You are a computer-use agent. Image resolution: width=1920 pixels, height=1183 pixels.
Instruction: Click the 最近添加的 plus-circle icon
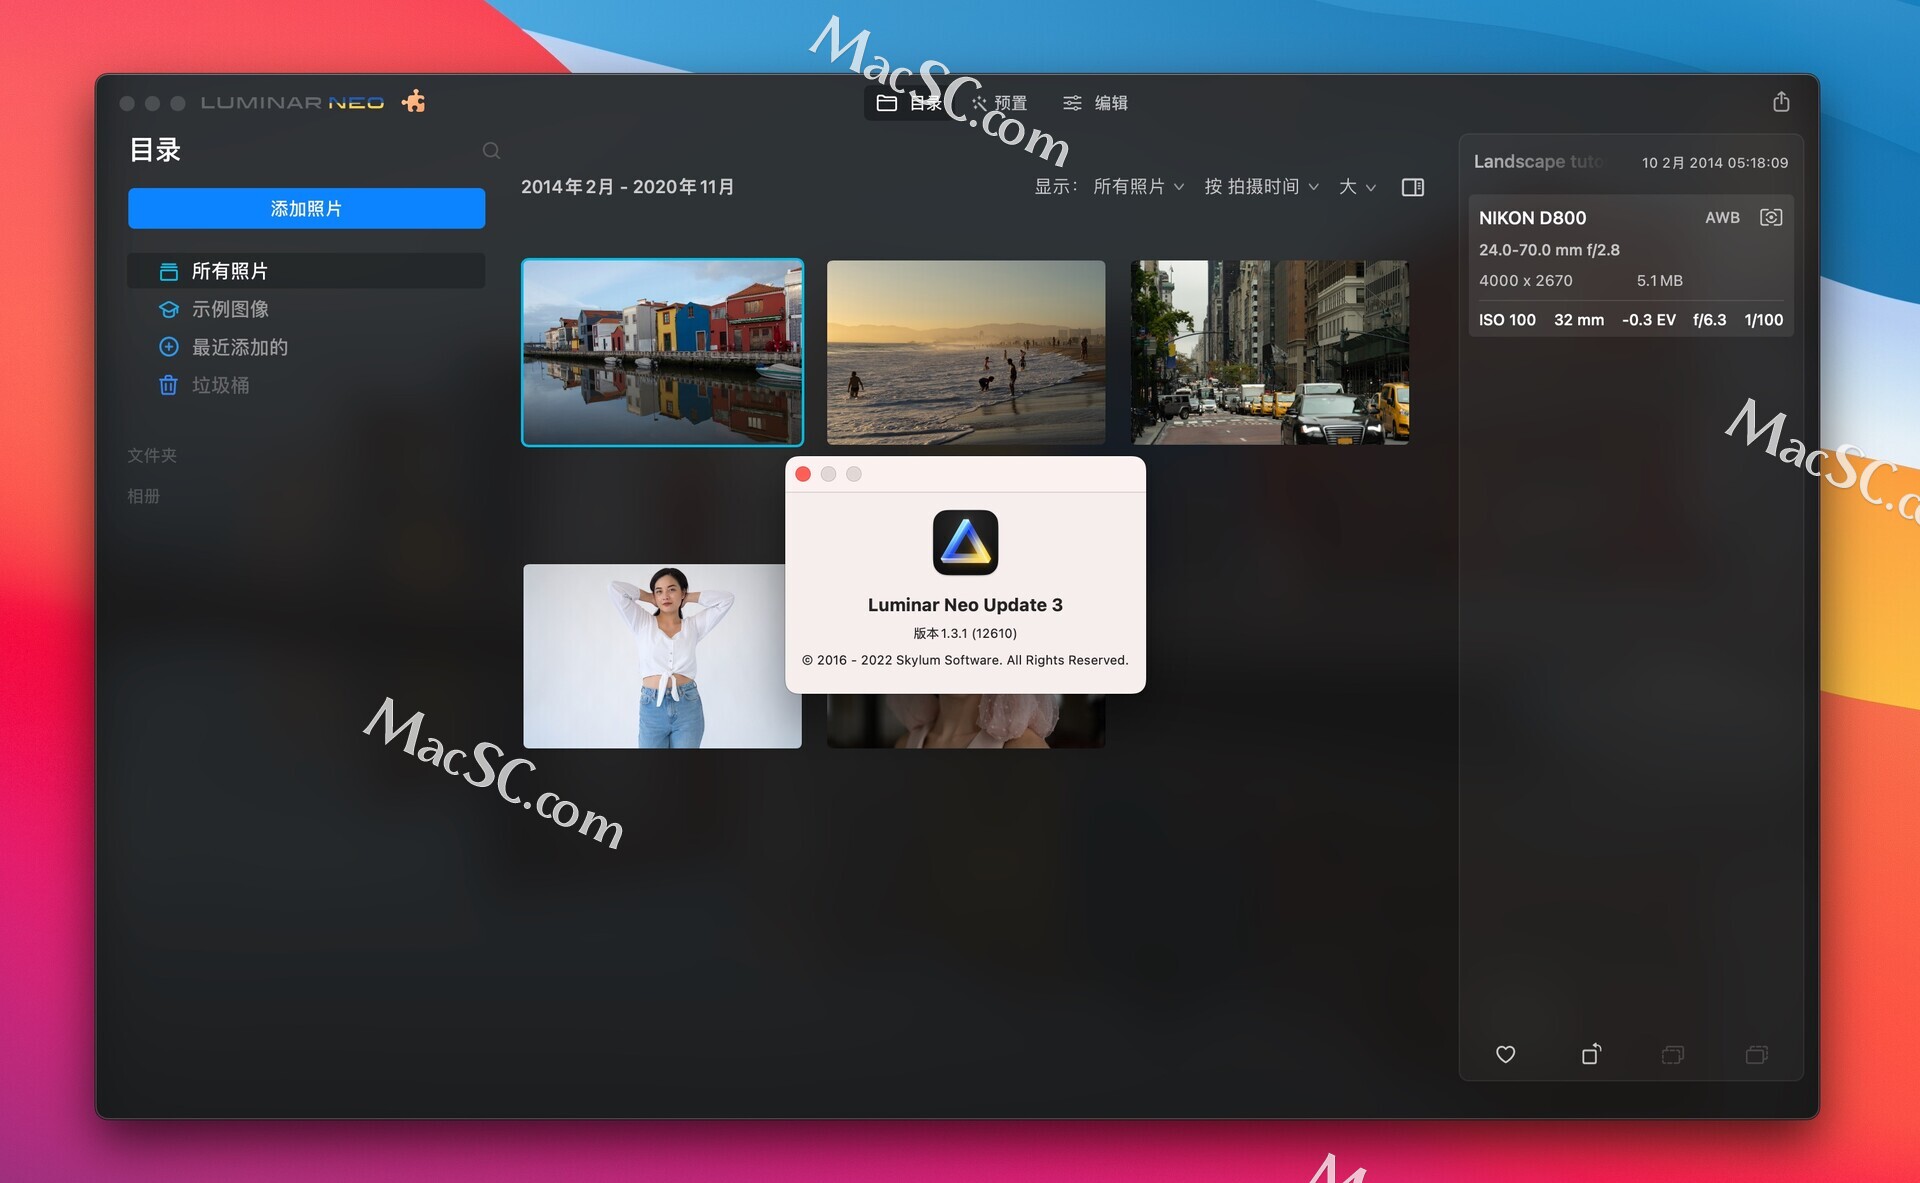169,347
